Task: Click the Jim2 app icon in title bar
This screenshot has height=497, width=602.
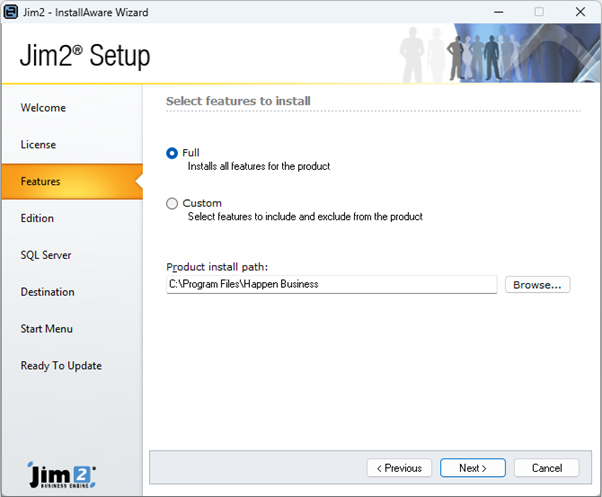Action: pos(12,12)
